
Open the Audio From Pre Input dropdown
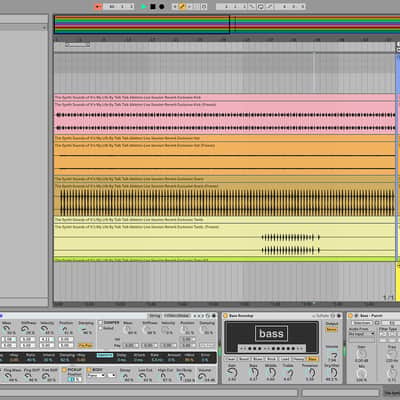(362, 334)
